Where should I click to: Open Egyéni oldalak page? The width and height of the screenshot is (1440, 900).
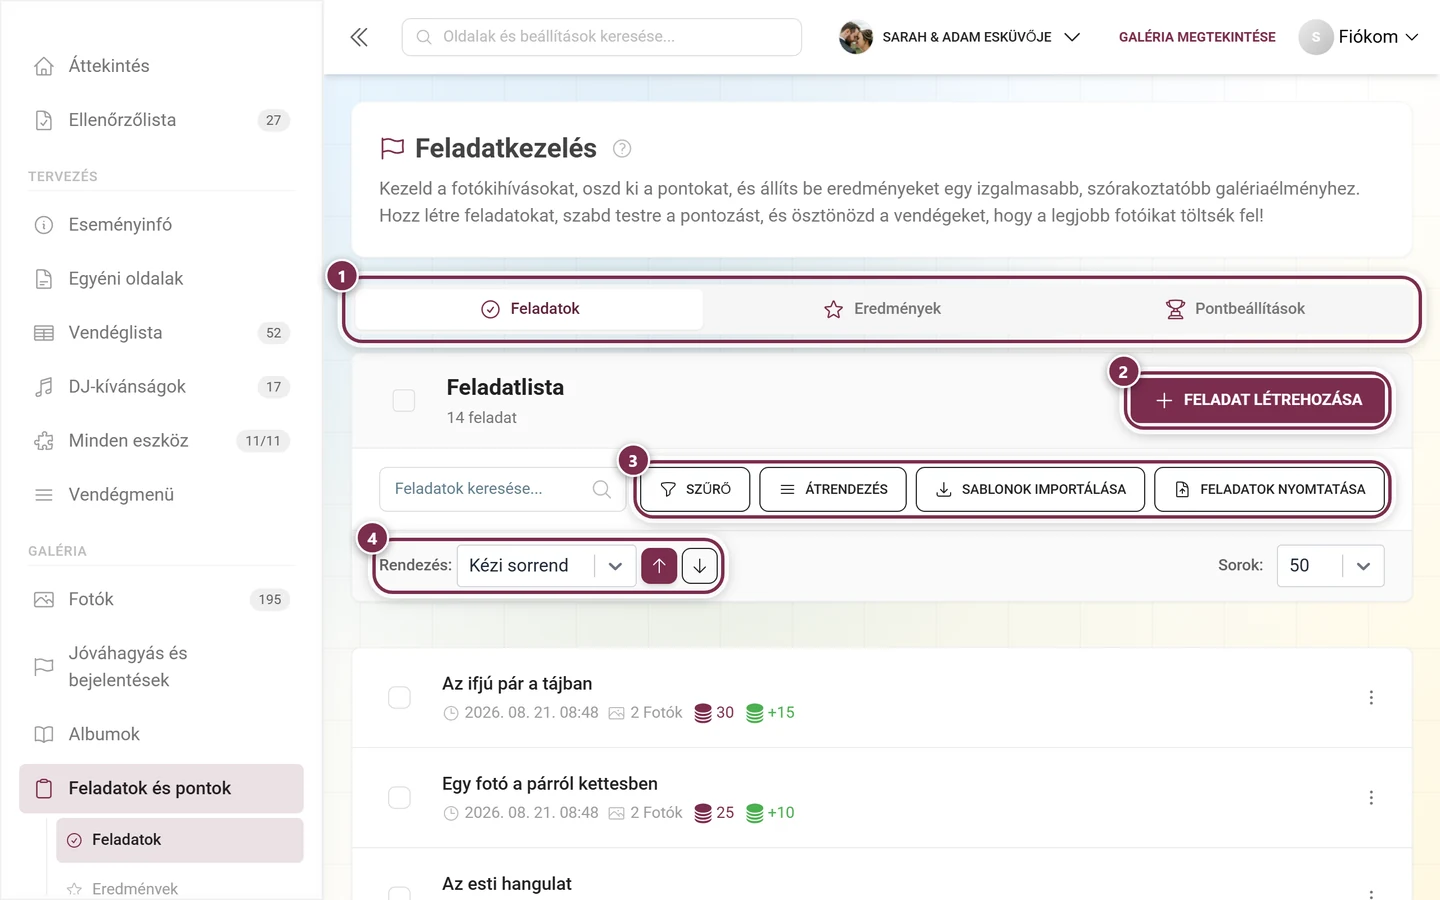point(161,279)
